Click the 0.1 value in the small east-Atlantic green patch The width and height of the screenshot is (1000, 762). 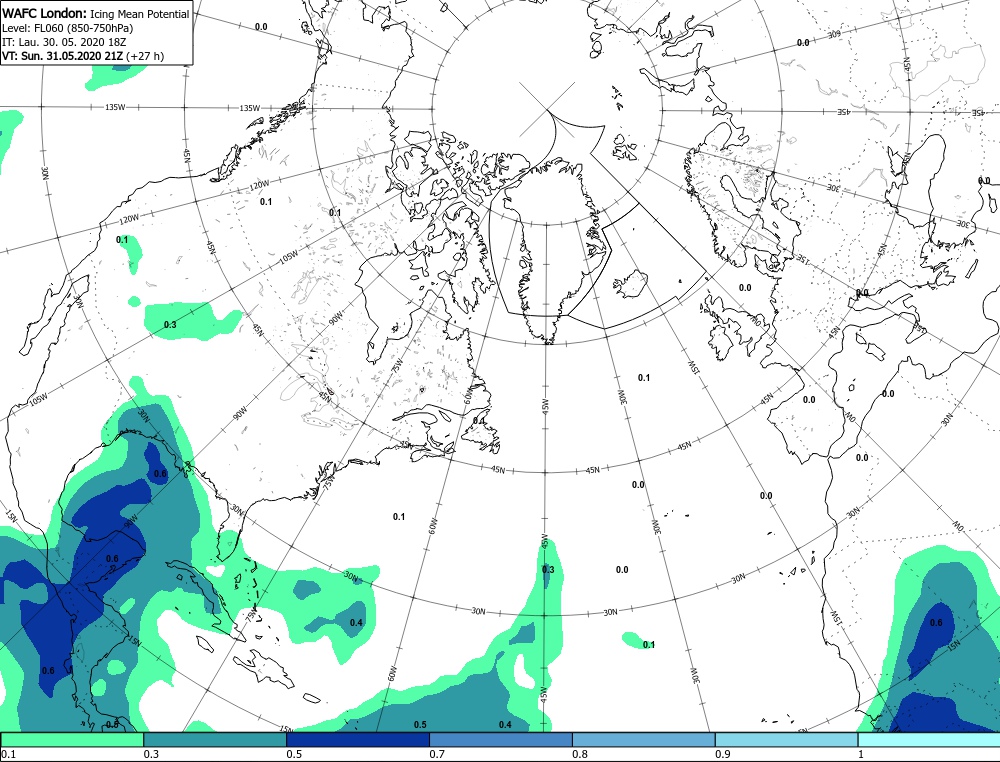(649, 645)
